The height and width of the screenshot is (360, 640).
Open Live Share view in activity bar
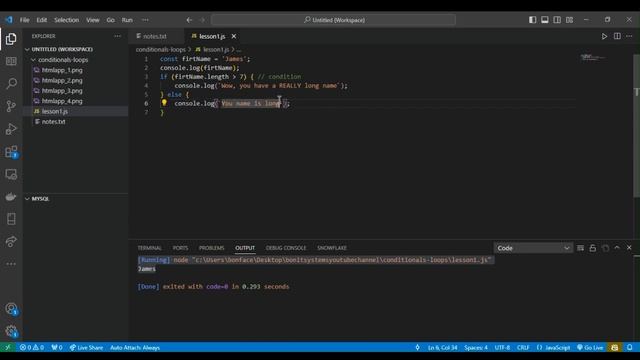11,242
